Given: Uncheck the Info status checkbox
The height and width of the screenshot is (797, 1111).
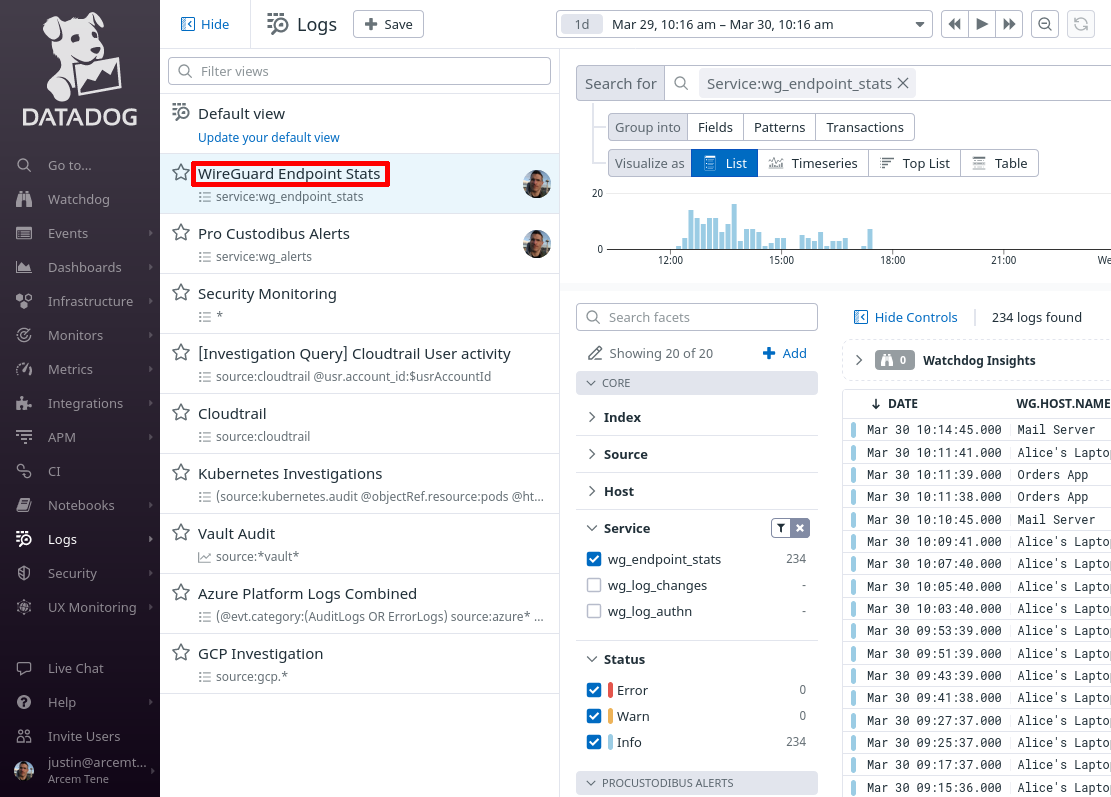Looking at the screenshot, I should pyautogui.click(x=594, y=742).
